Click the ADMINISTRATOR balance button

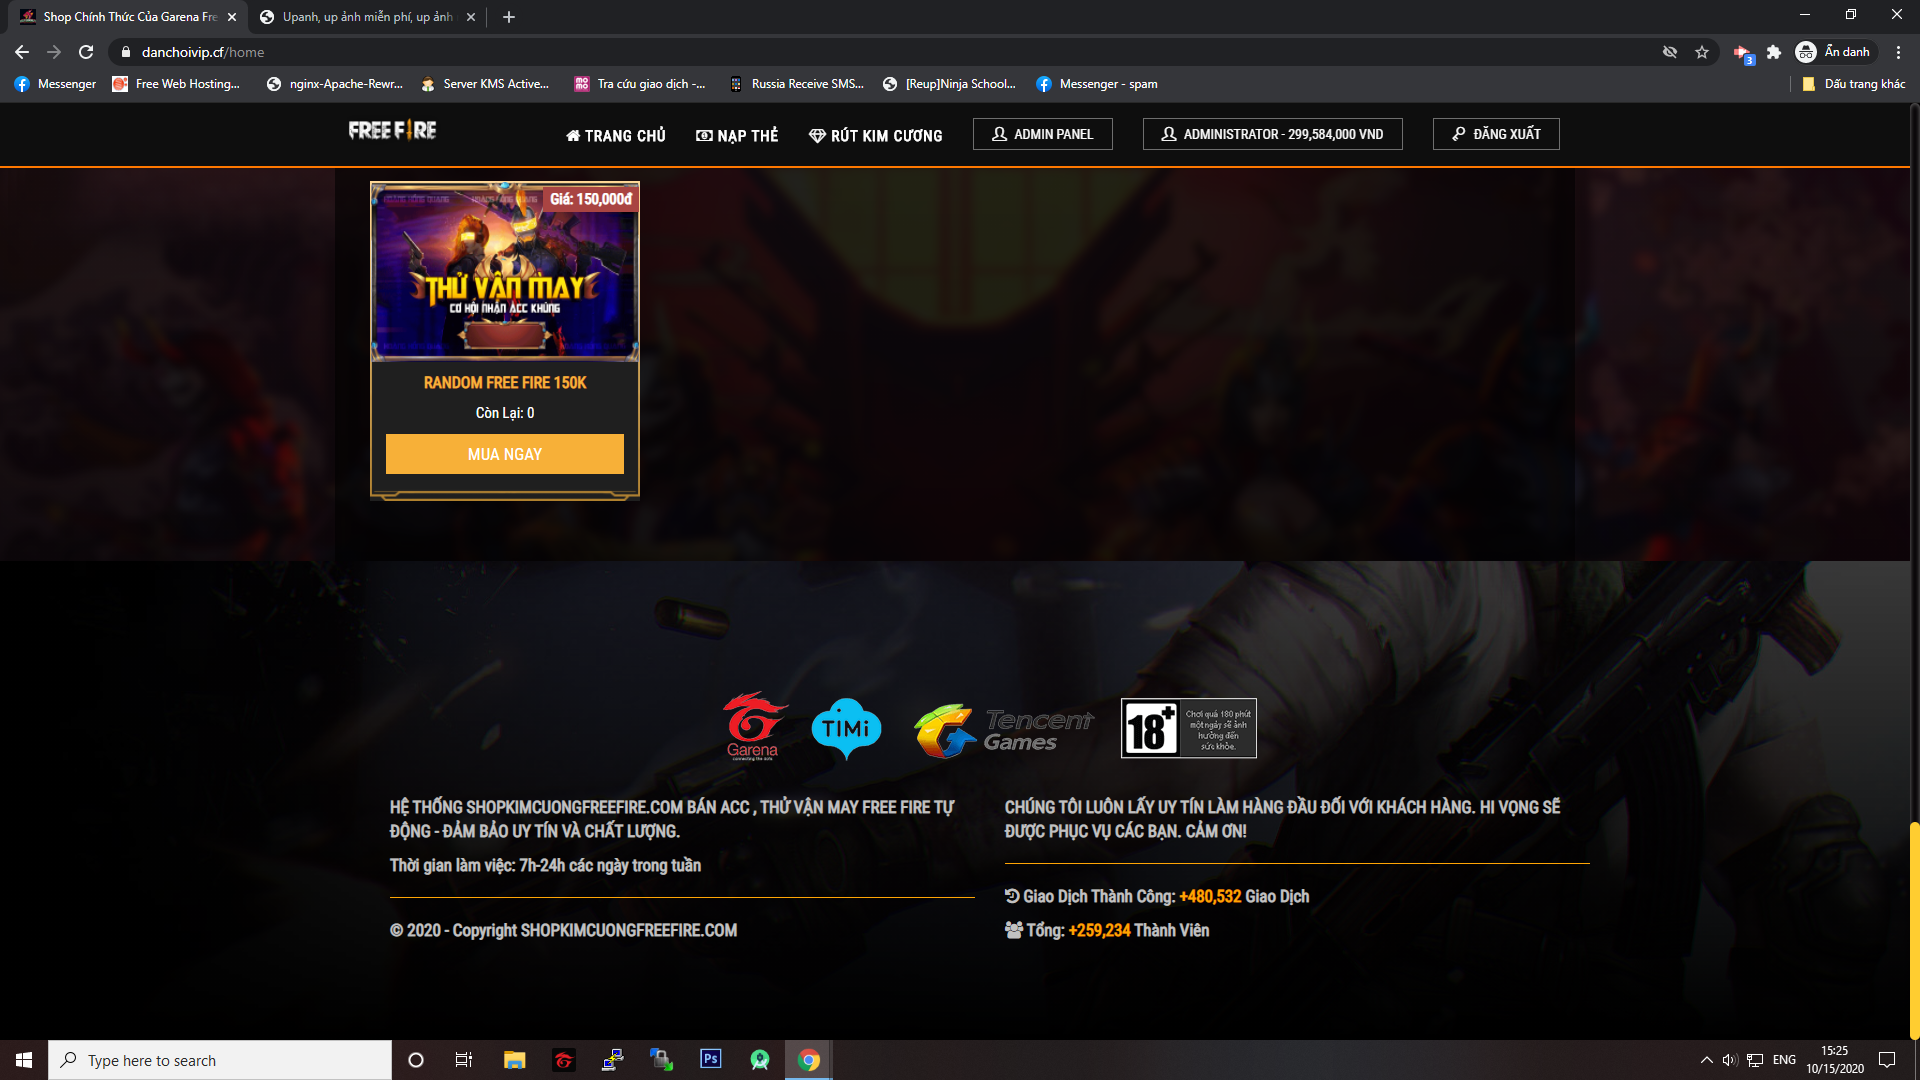coord(1273,134)
